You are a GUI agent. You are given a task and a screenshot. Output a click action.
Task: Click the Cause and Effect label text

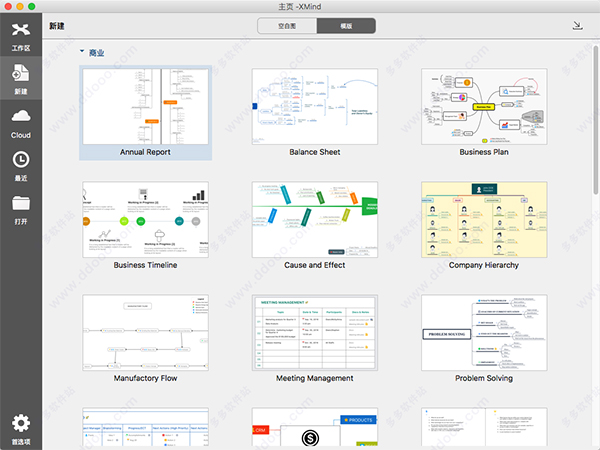(315, 265)
